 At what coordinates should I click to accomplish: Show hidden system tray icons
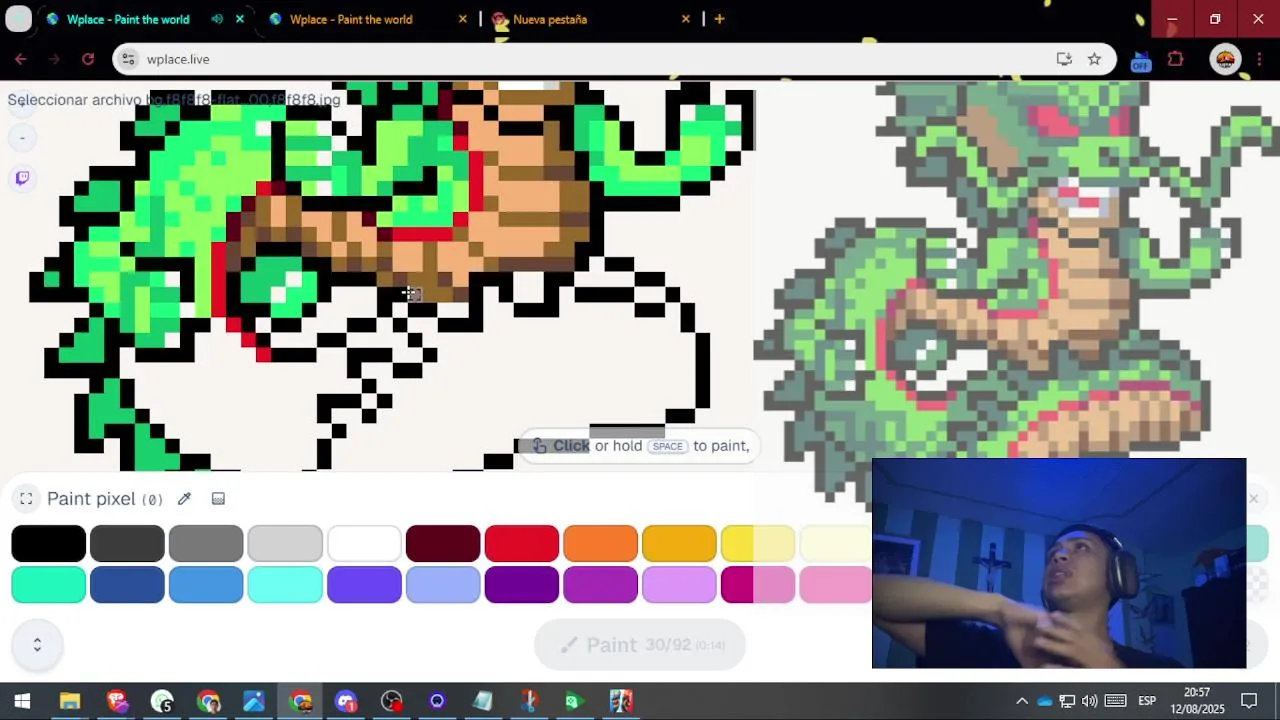click(x=1021, y=701)
